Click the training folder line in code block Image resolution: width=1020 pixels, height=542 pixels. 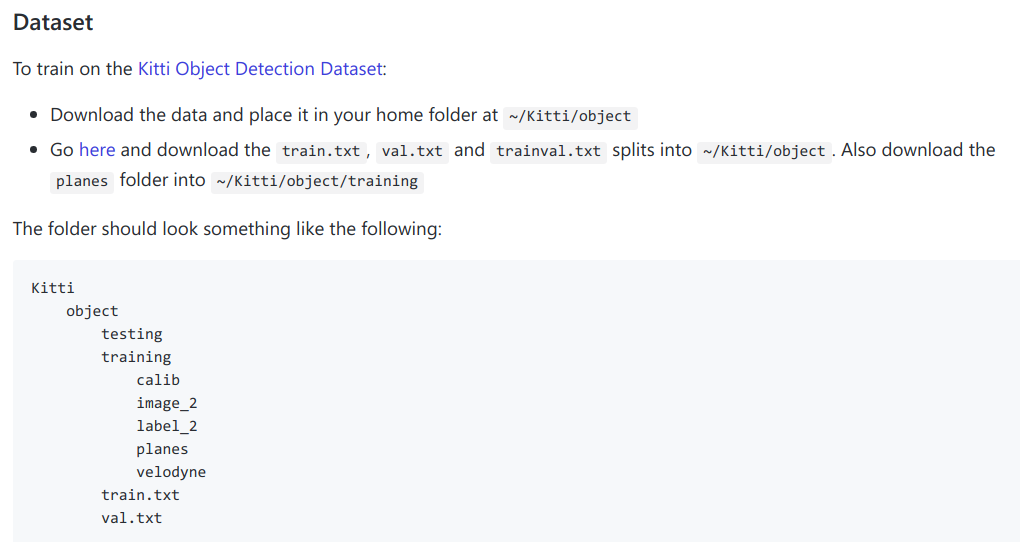pos(136,357)
